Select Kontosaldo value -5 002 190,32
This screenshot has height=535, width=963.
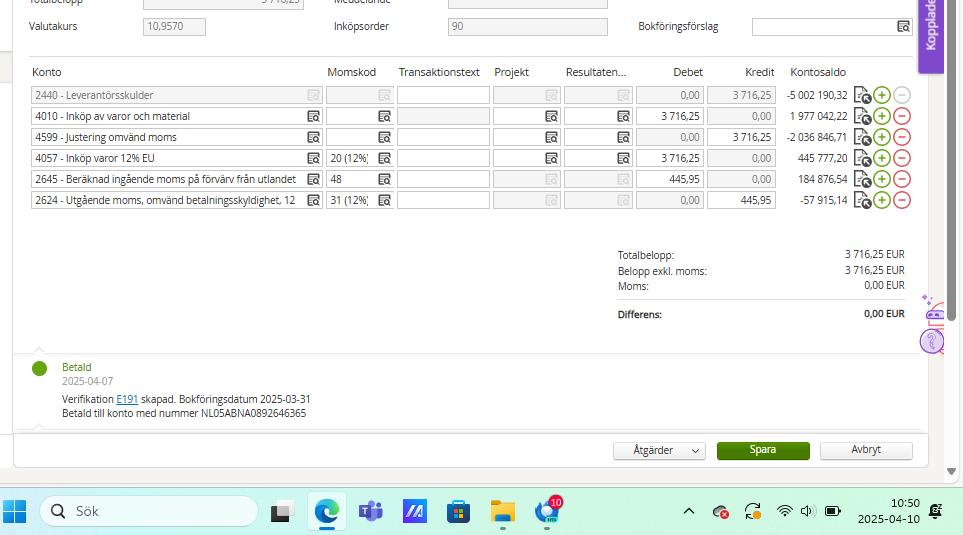[x=817, y=95]
